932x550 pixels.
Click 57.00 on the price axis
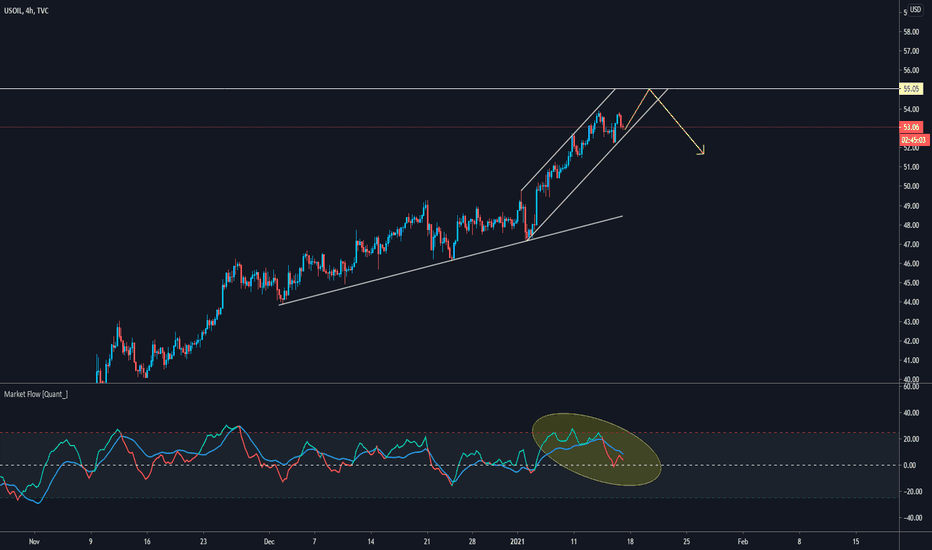click(911, 51)
